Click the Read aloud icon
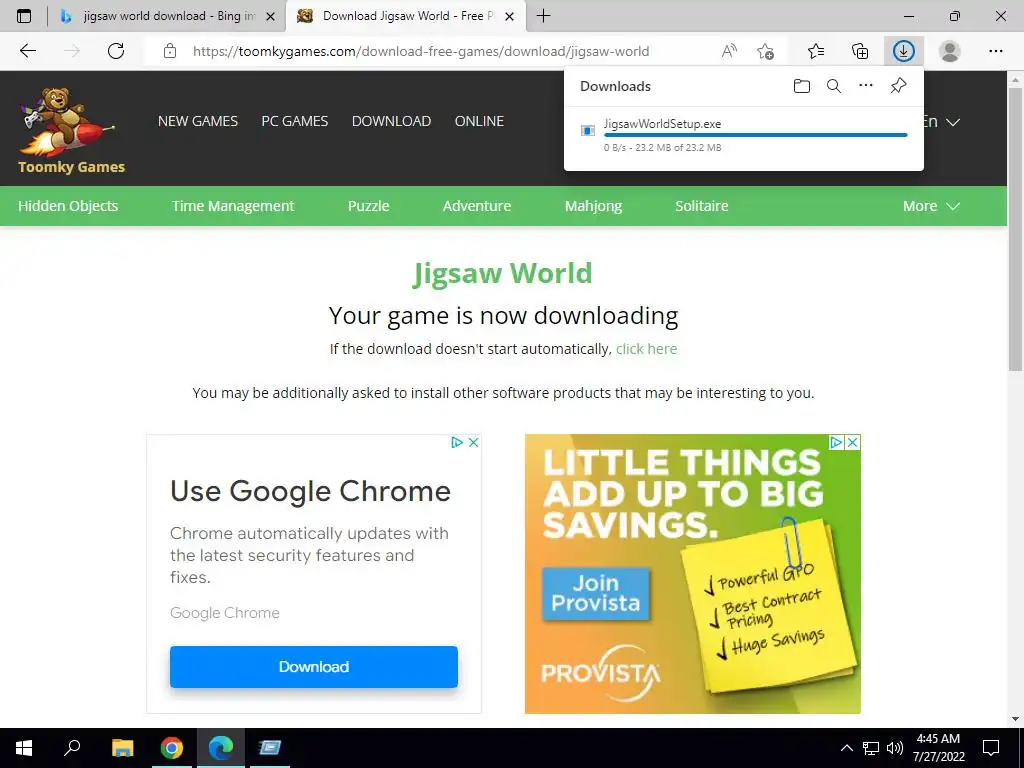The image size is (1024, 768). (x=729, y=51)
